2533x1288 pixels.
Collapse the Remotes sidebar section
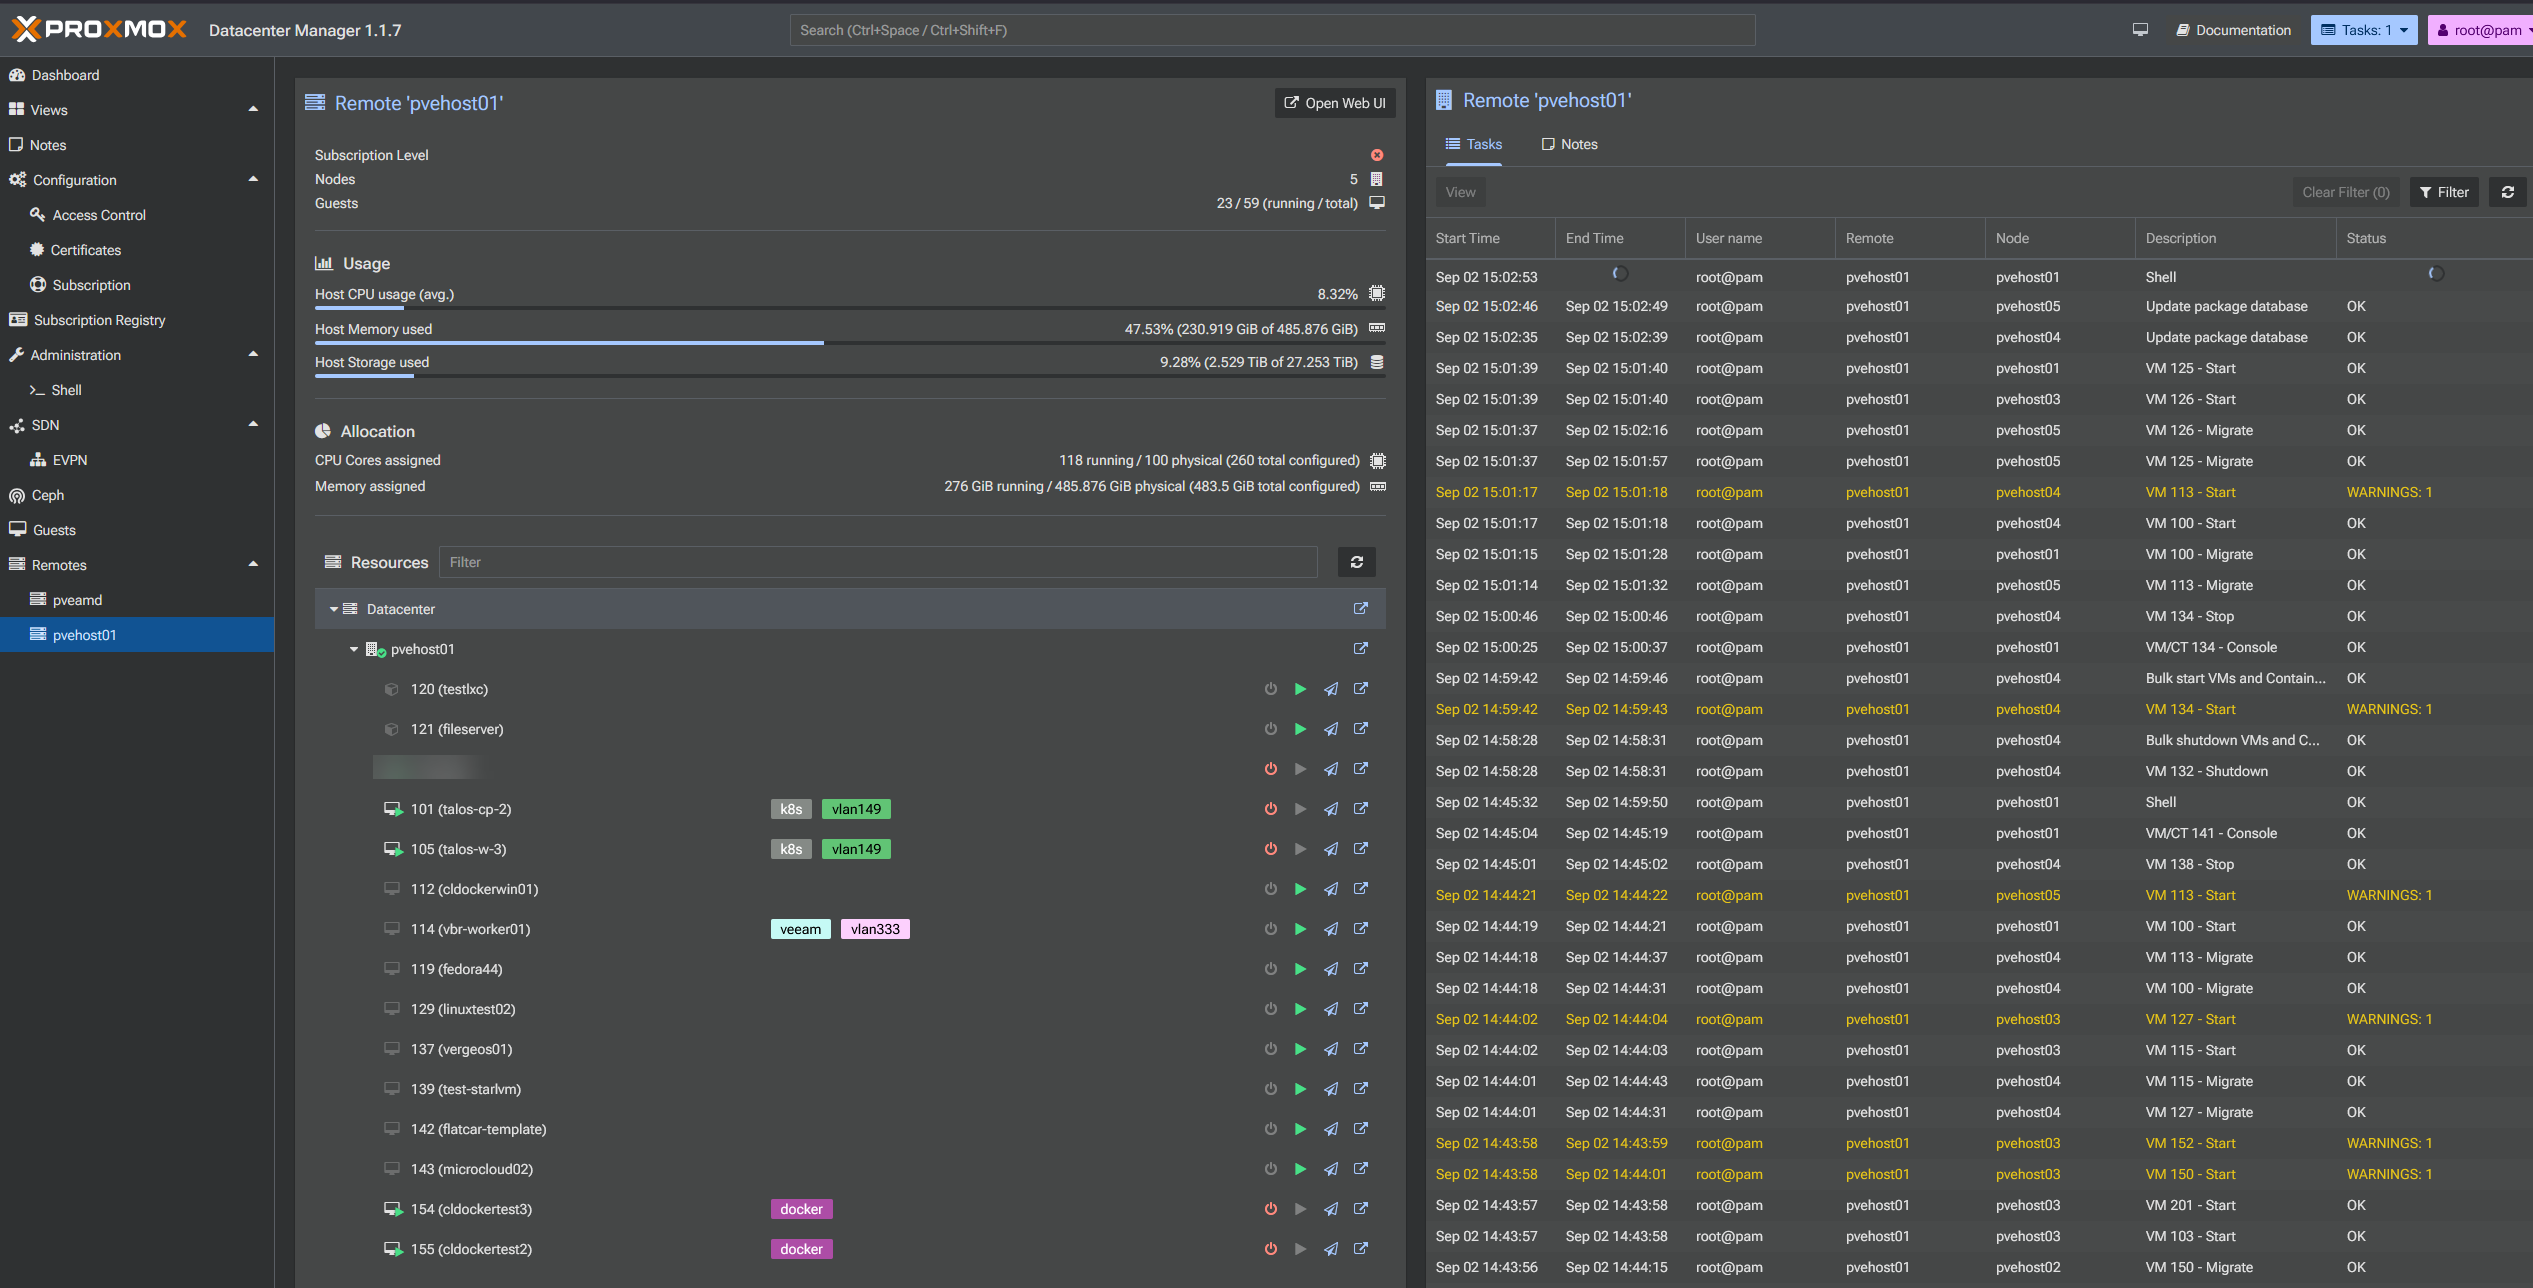click(x=253, y=565)
